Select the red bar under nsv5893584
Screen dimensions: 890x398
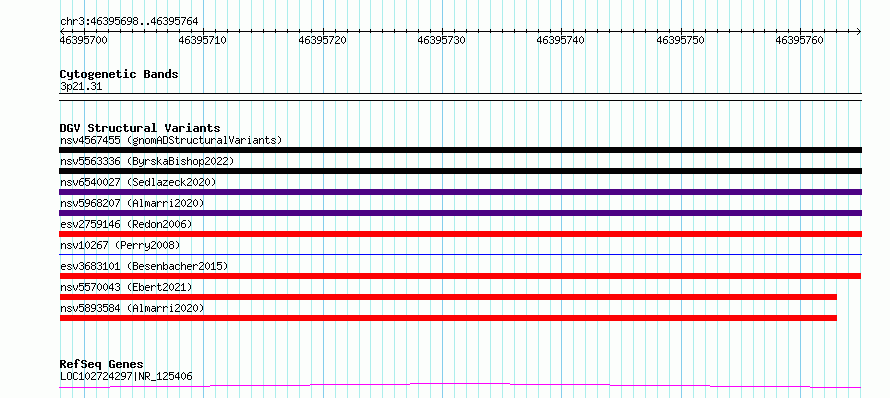point(448,318)
